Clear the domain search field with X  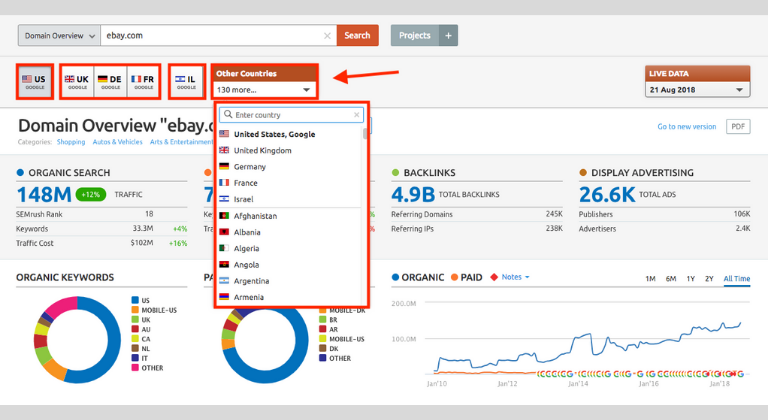point(327,36)
